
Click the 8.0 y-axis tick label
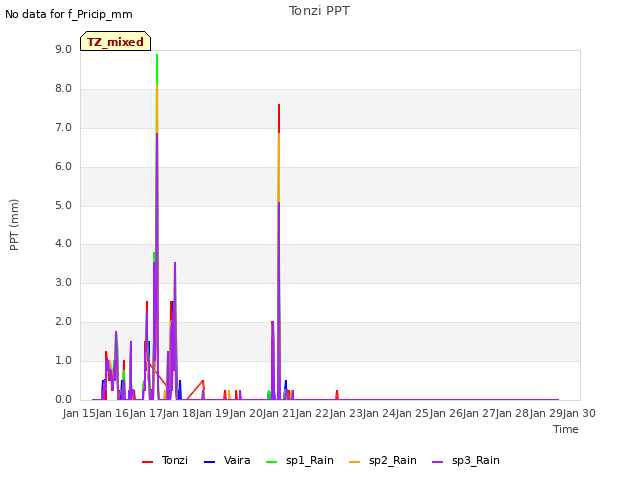pos(63,89)
